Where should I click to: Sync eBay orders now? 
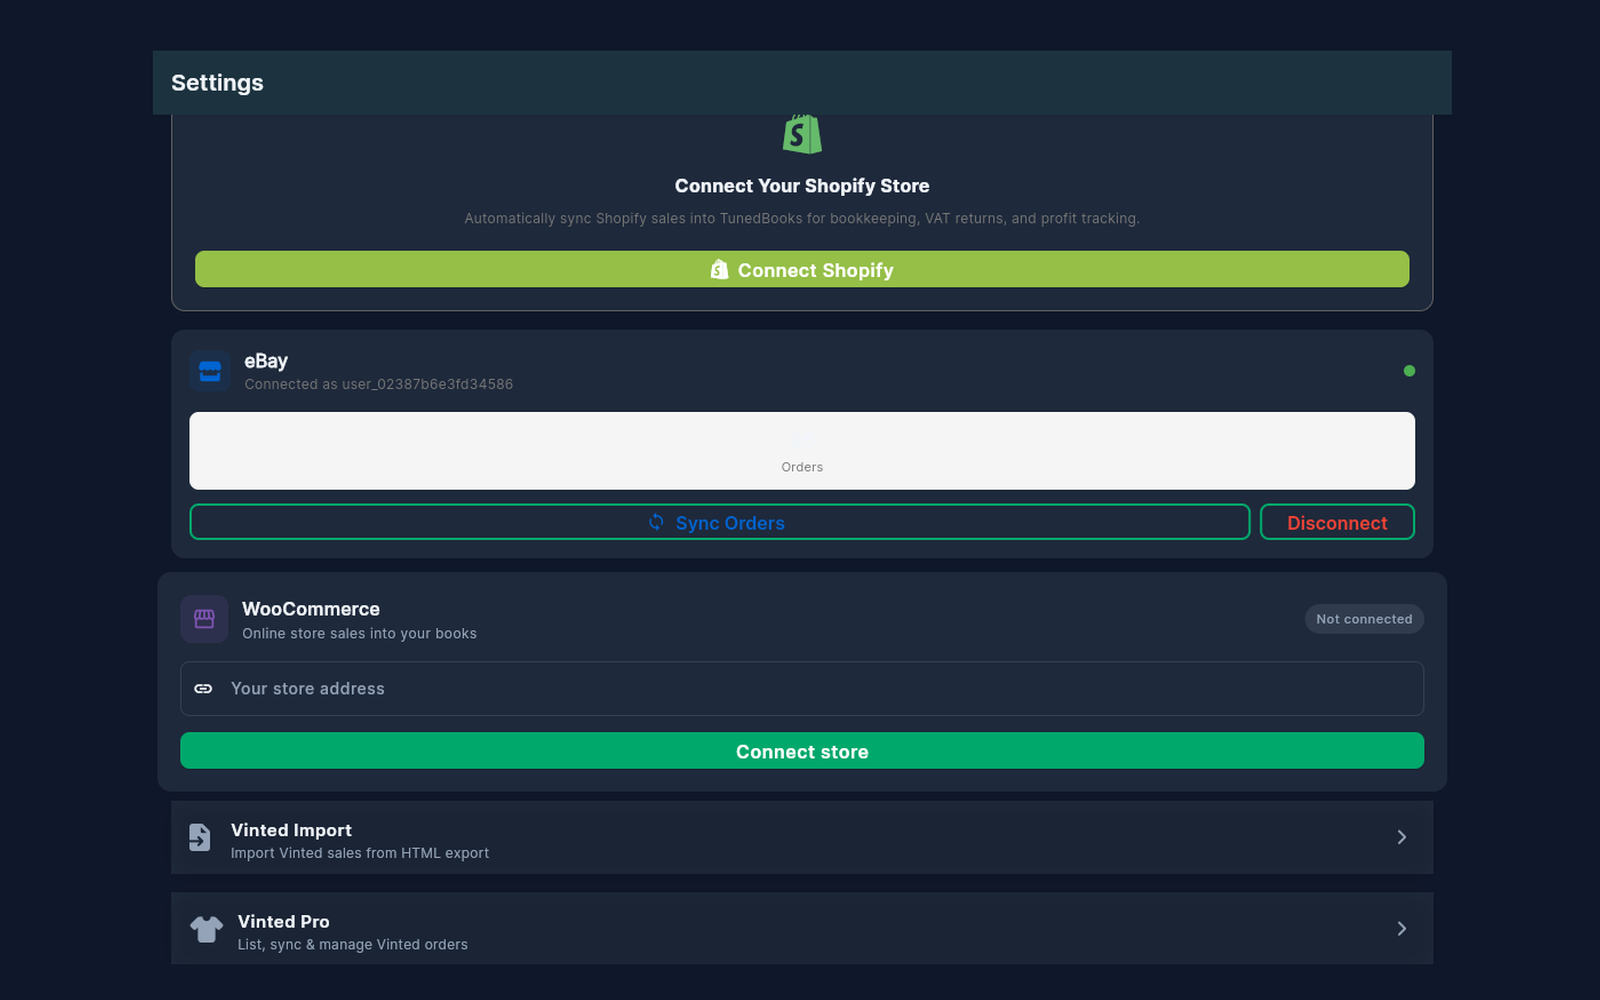(720, 522)
